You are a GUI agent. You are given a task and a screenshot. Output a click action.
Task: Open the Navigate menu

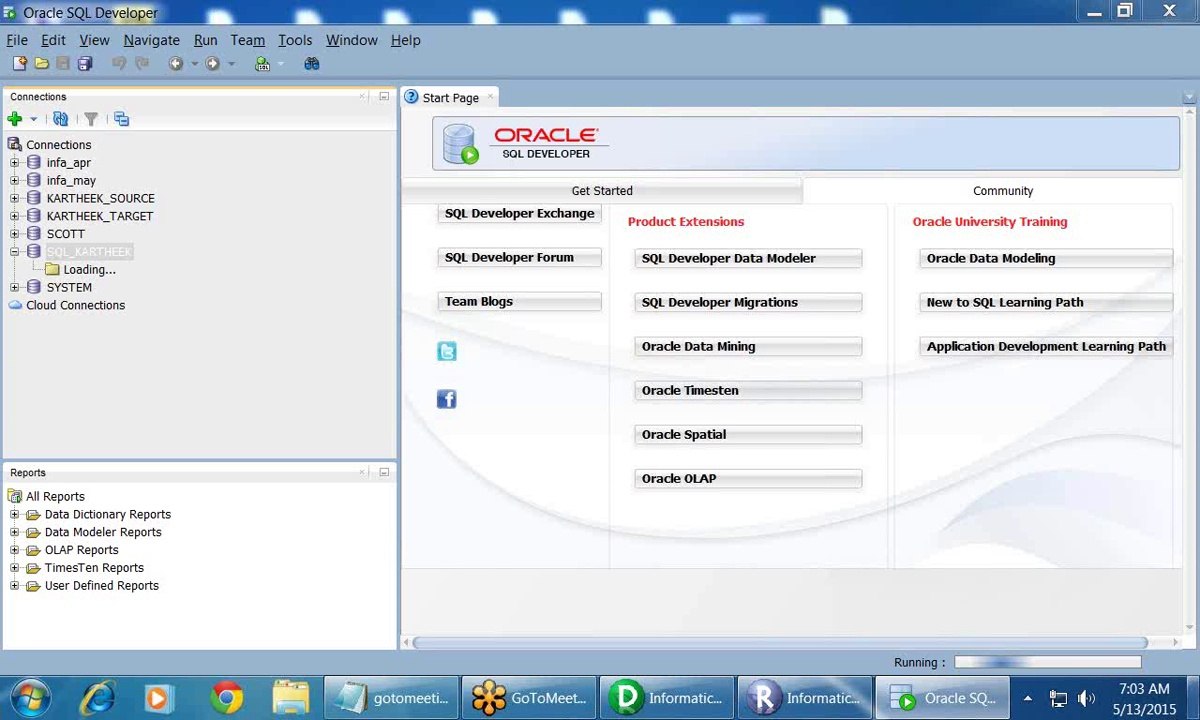click(151, 40)
